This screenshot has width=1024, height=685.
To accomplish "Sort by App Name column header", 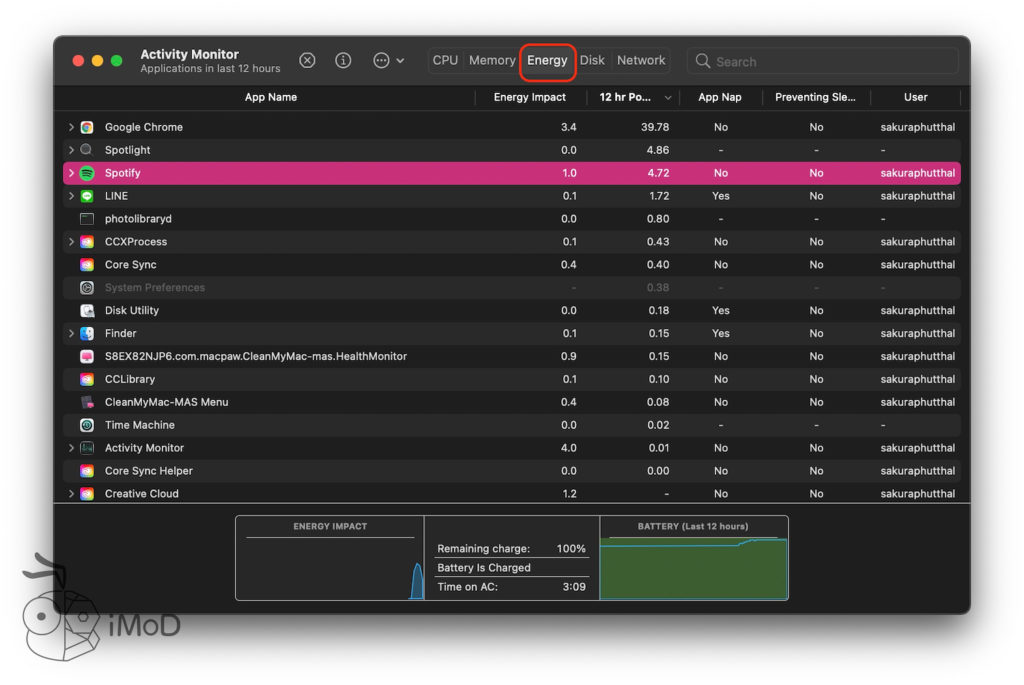I will (270, 97).
